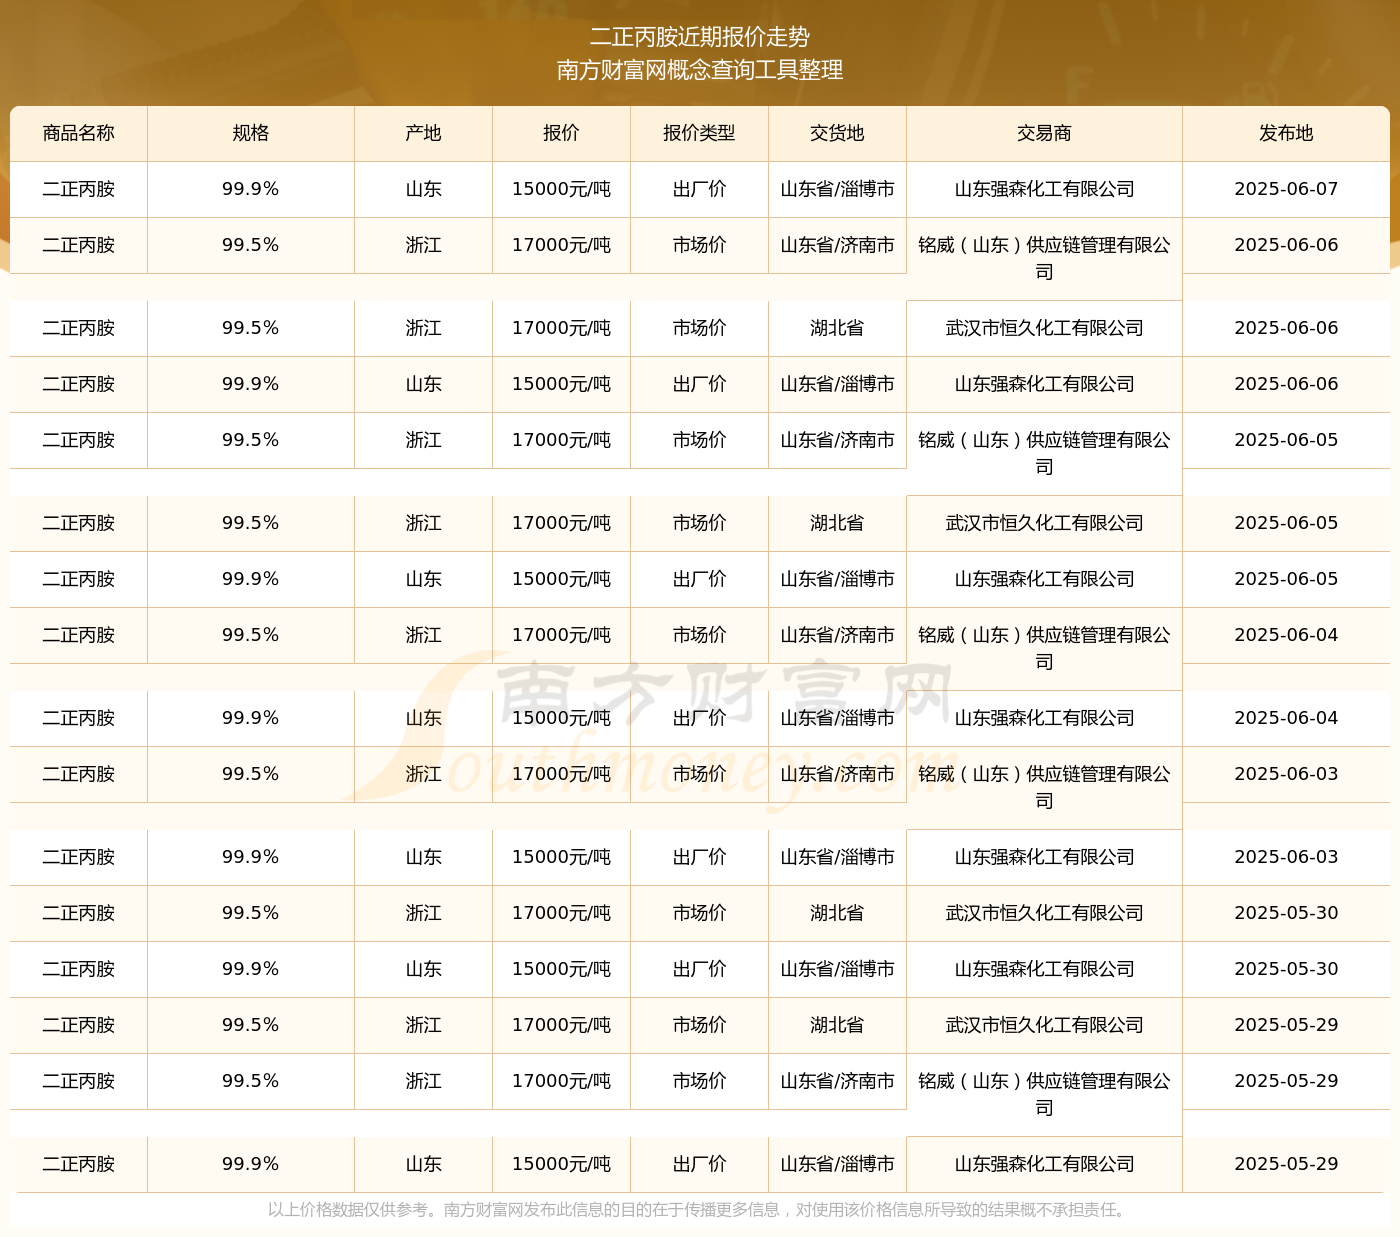This screenshot has height=1237, width=1400.
Task: Click the 2025-06-03 date in the 山东强森 row
Action: click(1286, 857)
